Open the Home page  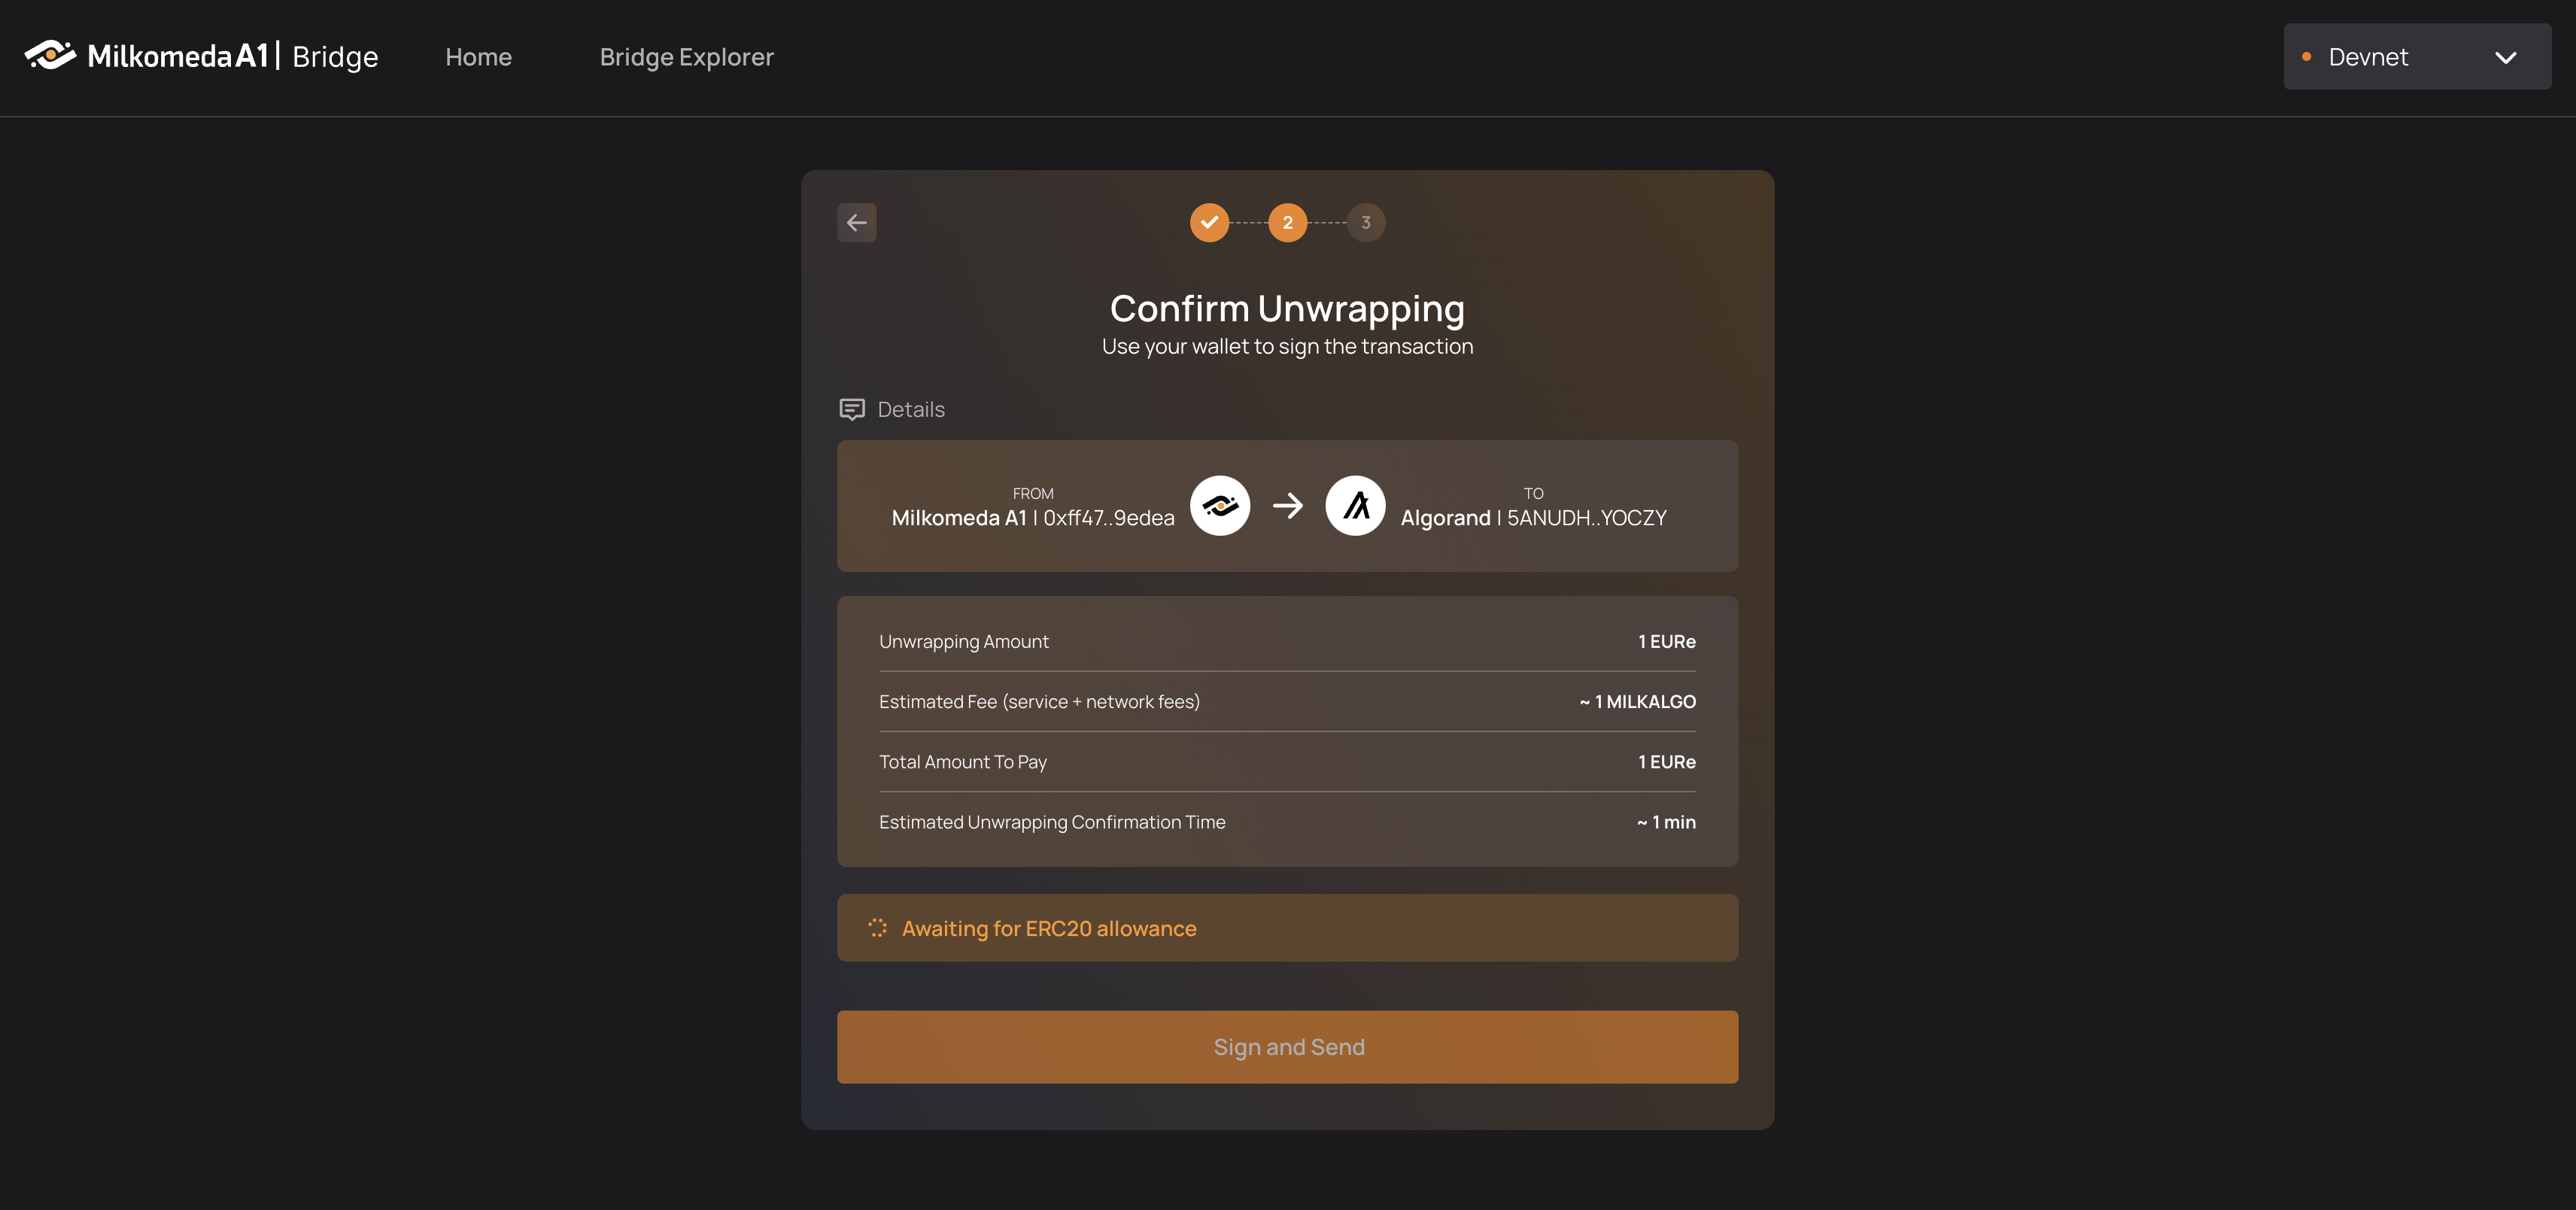point(478,57)
